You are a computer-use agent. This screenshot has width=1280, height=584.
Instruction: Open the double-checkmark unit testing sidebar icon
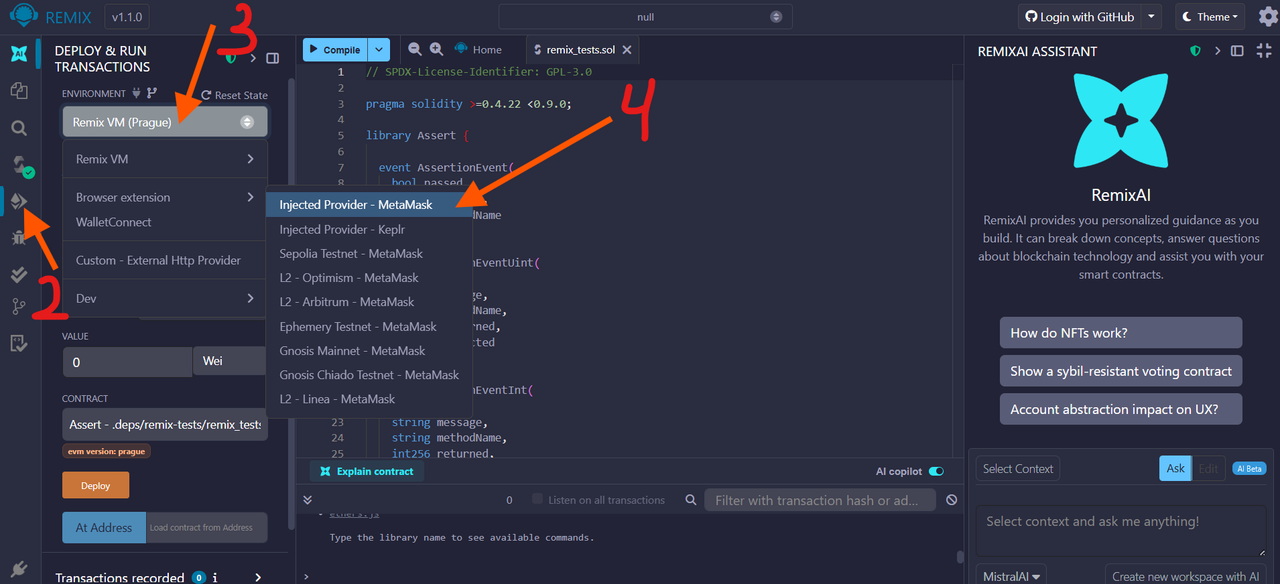tap(18, 273)
